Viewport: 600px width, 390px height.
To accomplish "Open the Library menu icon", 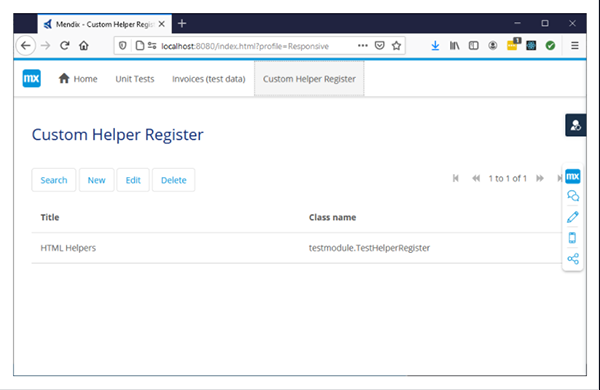I will (x=455, y=46).
